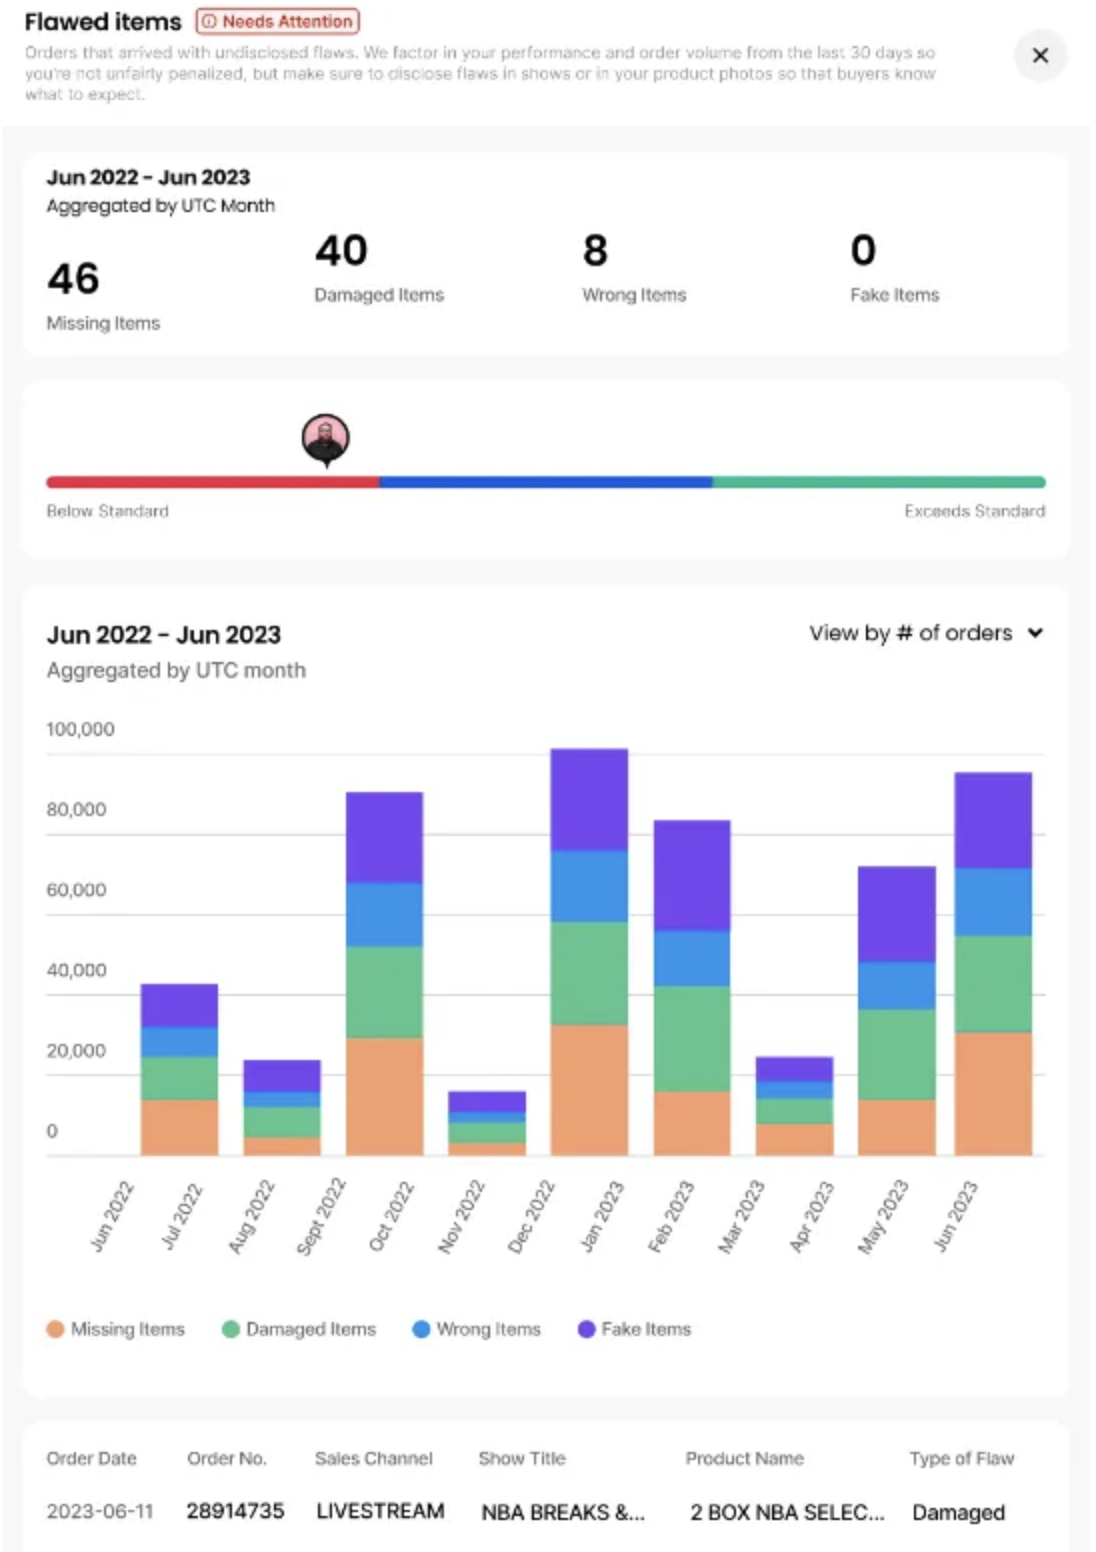
Task: Click the info icon inside Needs Attention badge
Action: click(210, 22)
